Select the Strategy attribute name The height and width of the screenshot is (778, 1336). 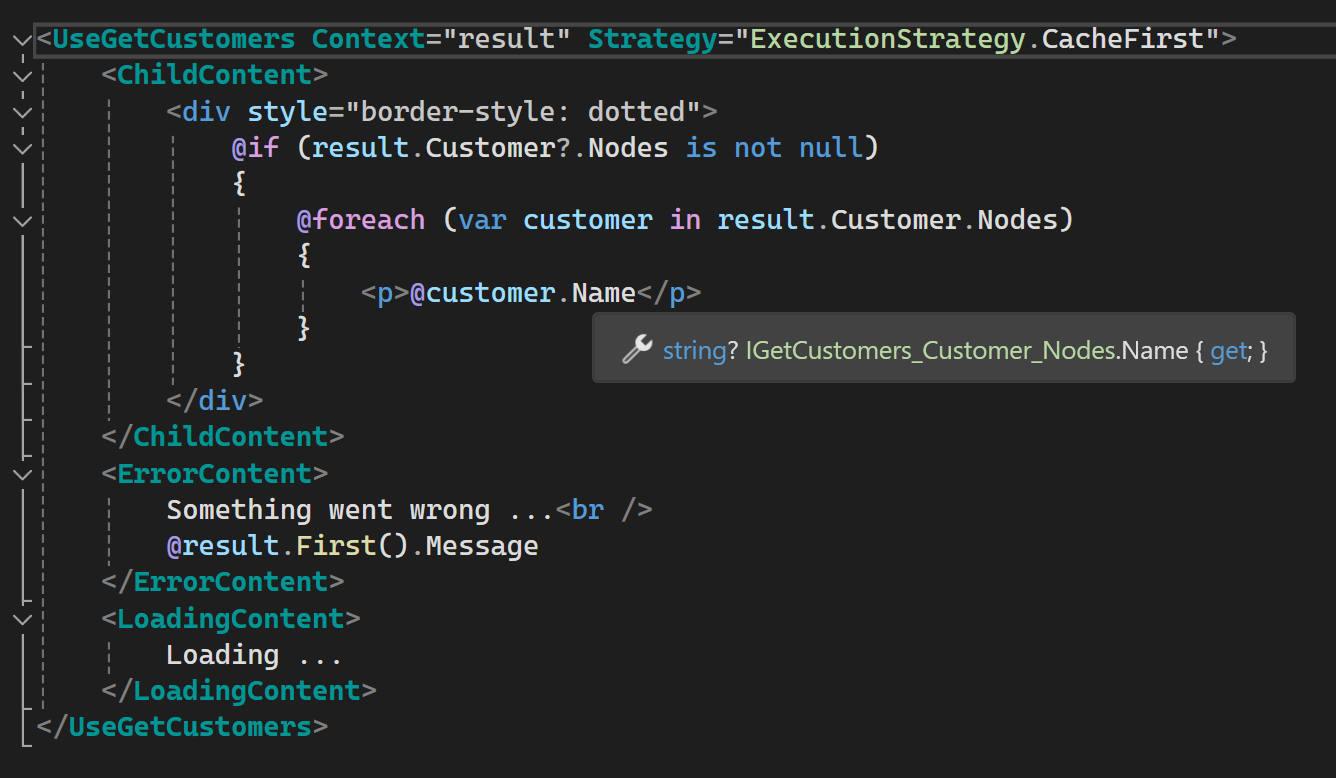(652, 40)
